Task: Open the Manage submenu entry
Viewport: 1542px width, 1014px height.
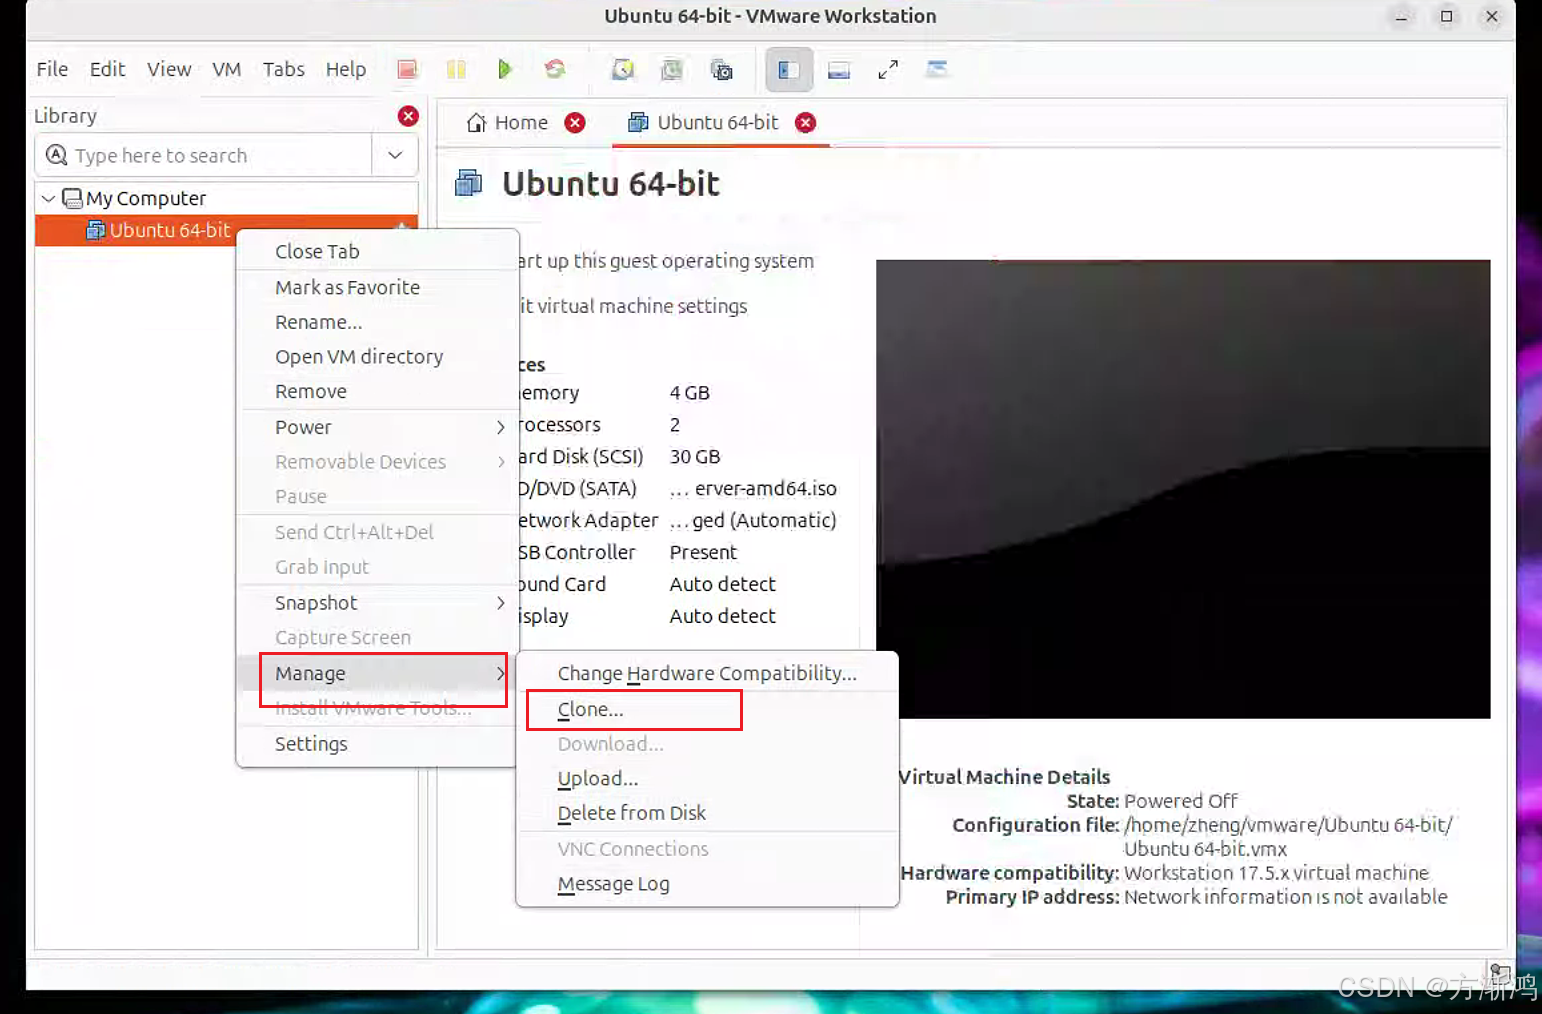Action: coord(377,673)
